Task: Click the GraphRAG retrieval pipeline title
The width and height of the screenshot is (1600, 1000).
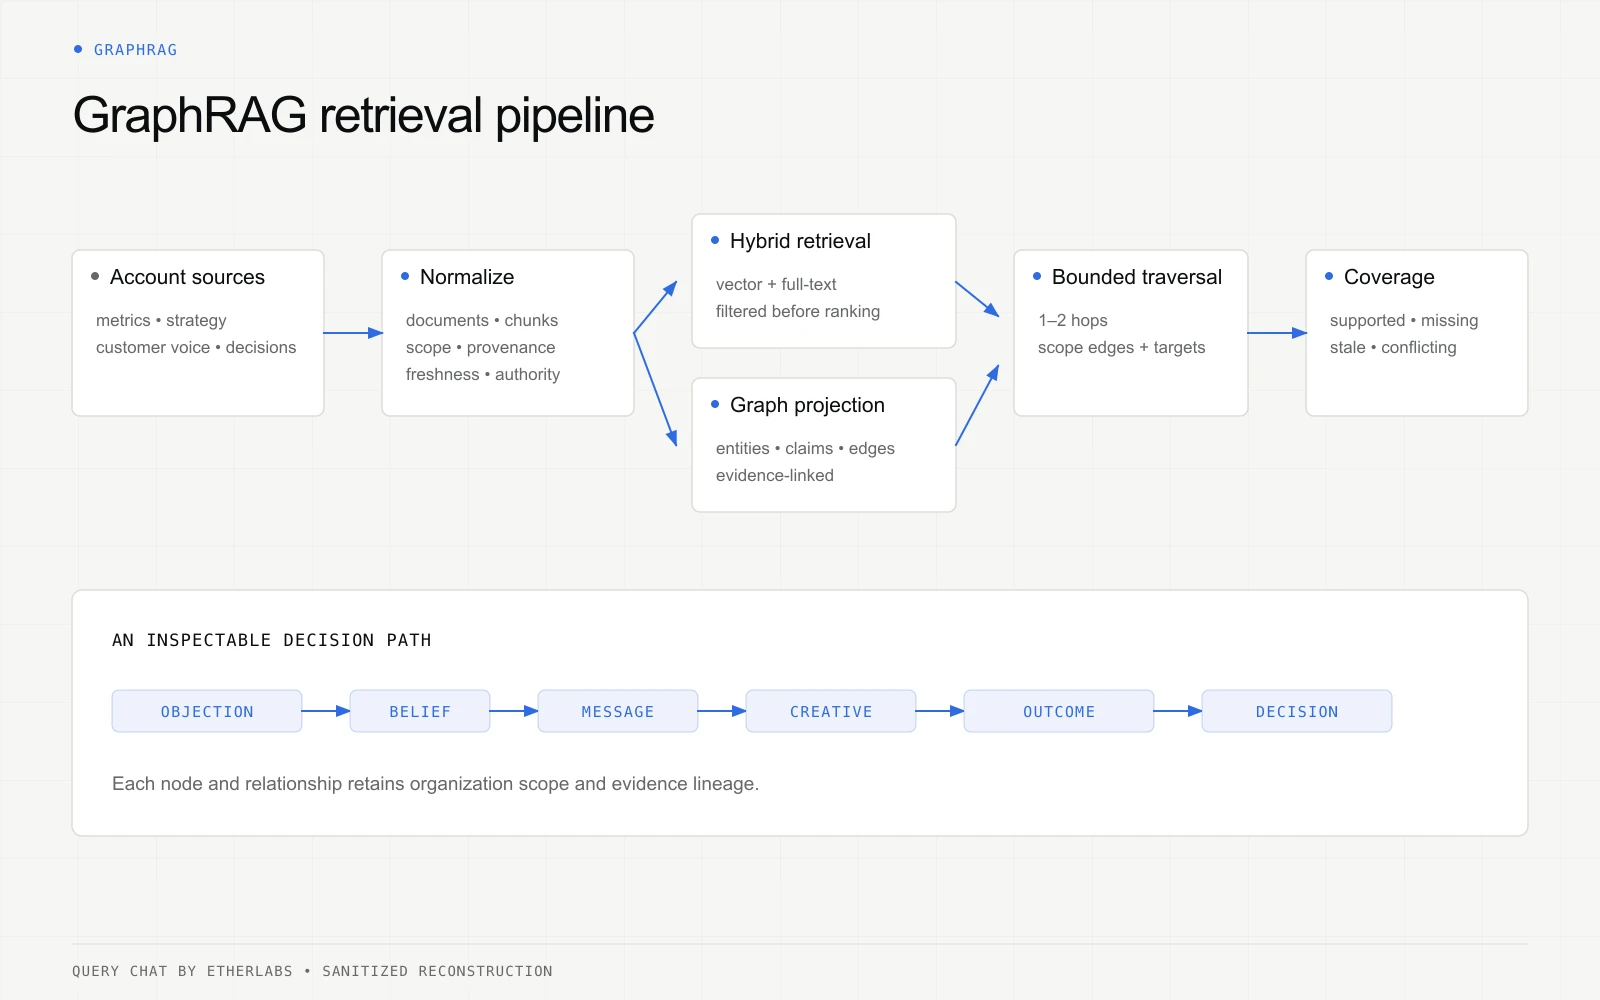Action: point(363,116)
